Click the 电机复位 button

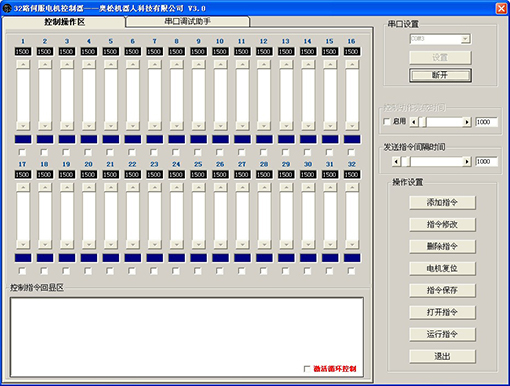point(442,268)
